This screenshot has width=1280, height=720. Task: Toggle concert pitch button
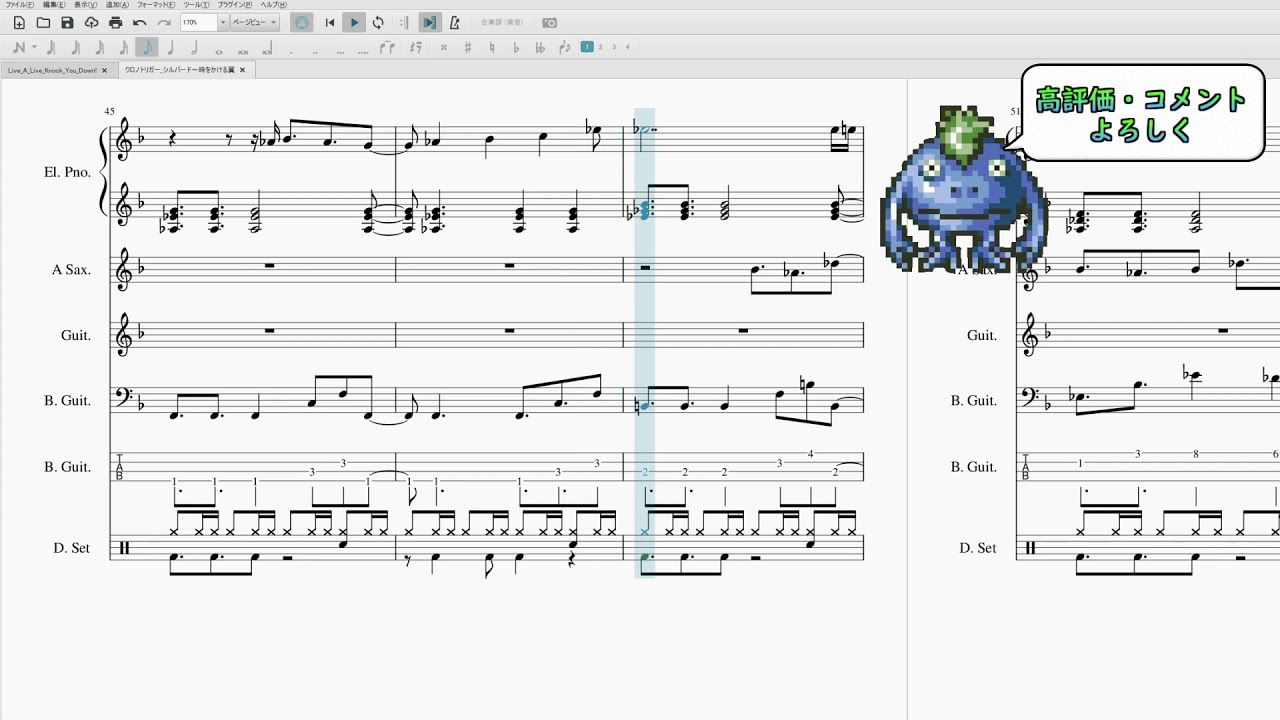coord(501,22)
